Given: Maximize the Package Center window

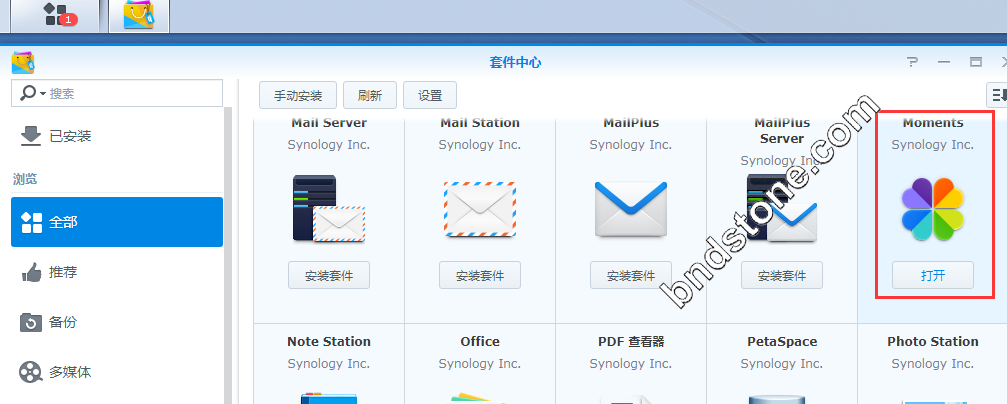Looking at the screenshot, I should [976, 62].
